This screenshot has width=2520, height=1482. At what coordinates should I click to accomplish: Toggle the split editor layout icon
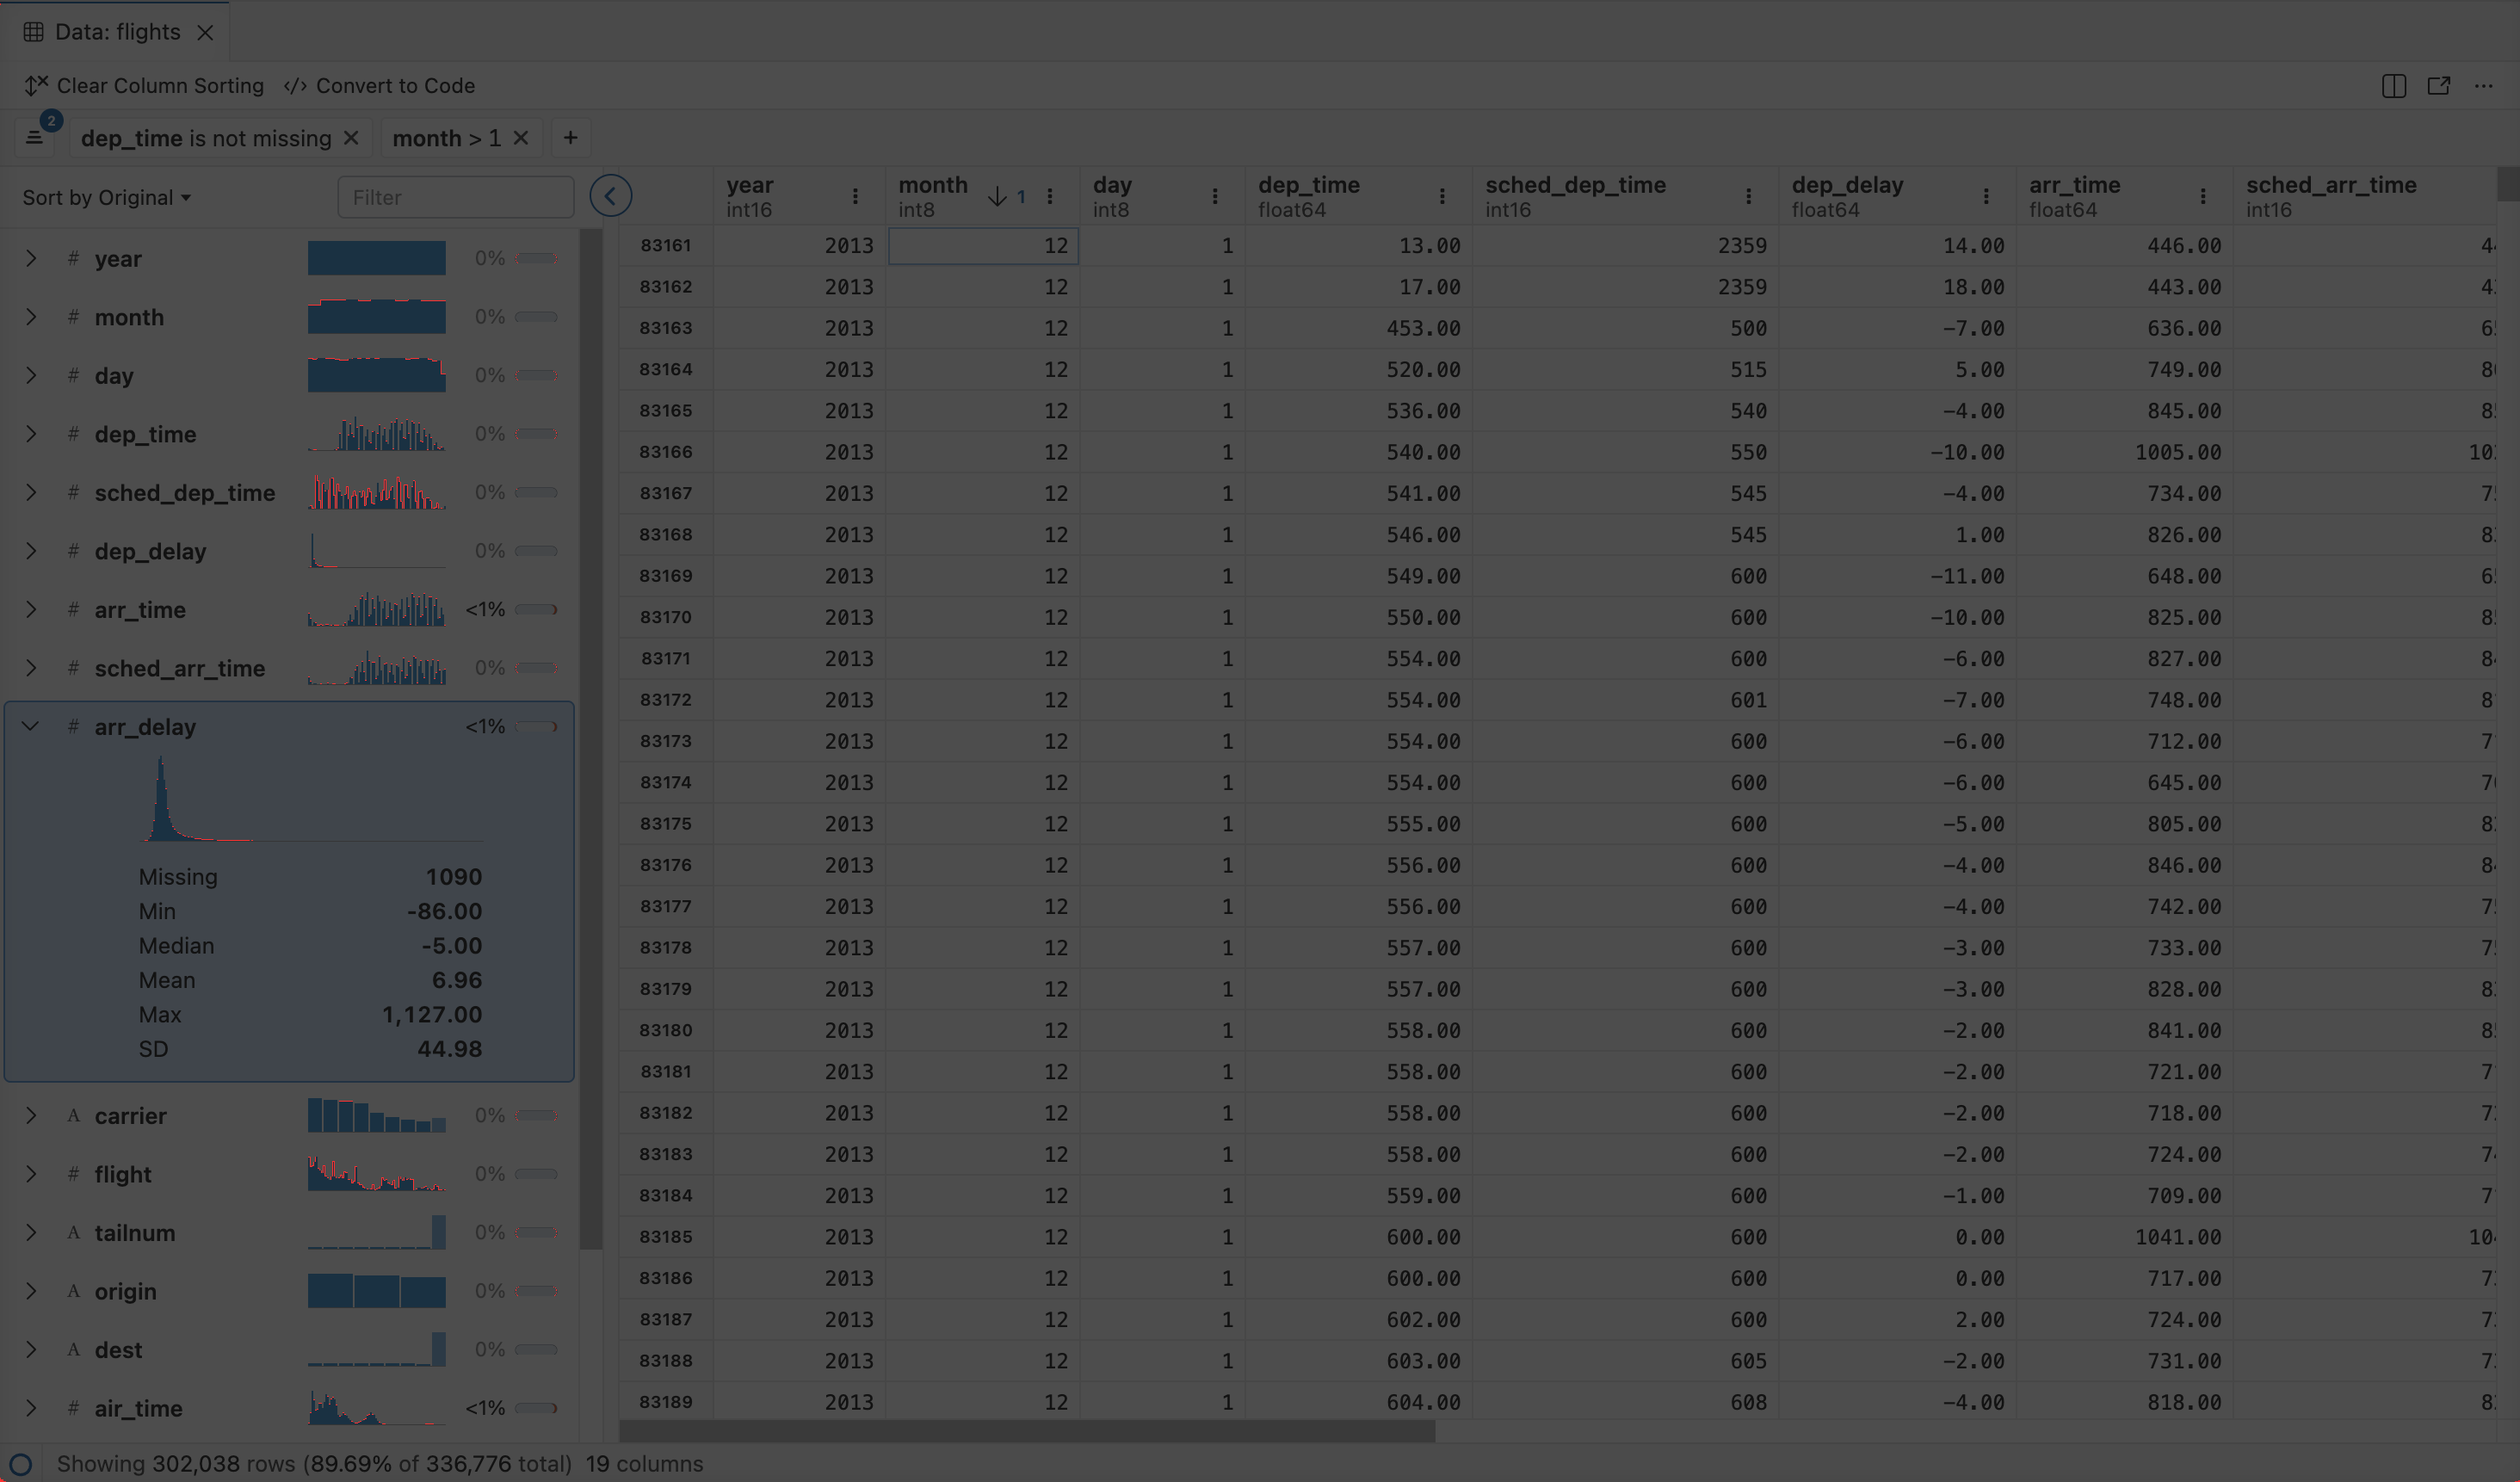pyautogui.click(x=2394, y=86)
